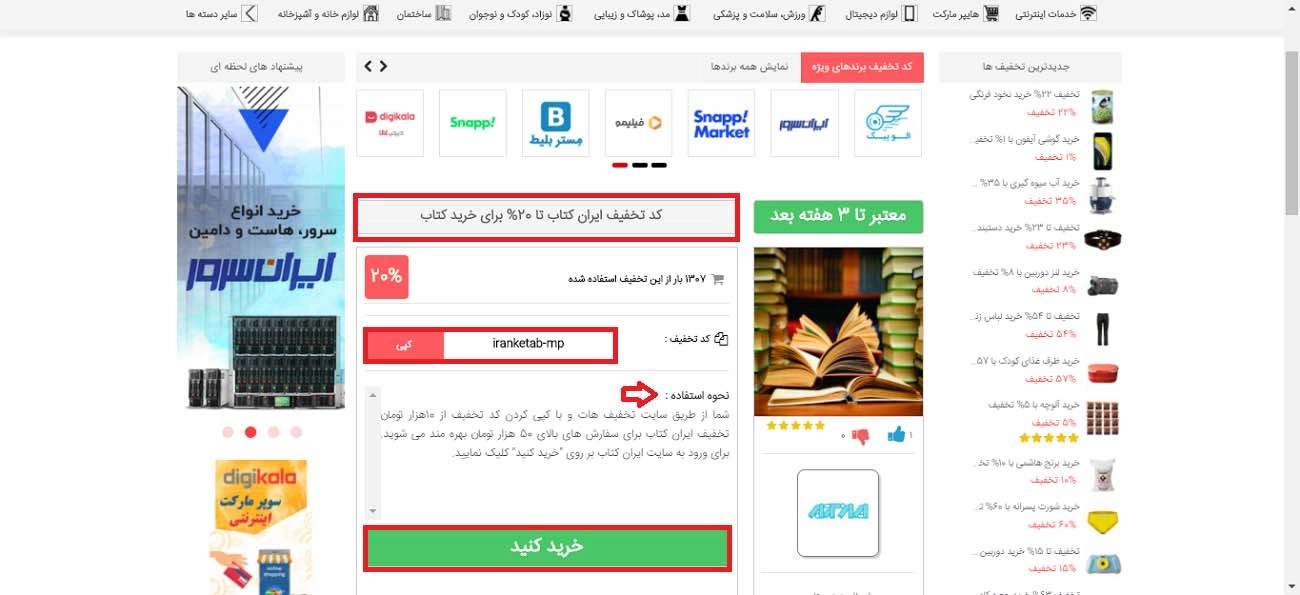
Task: Select the Filimo brand logo
Action: pos(639,123)
